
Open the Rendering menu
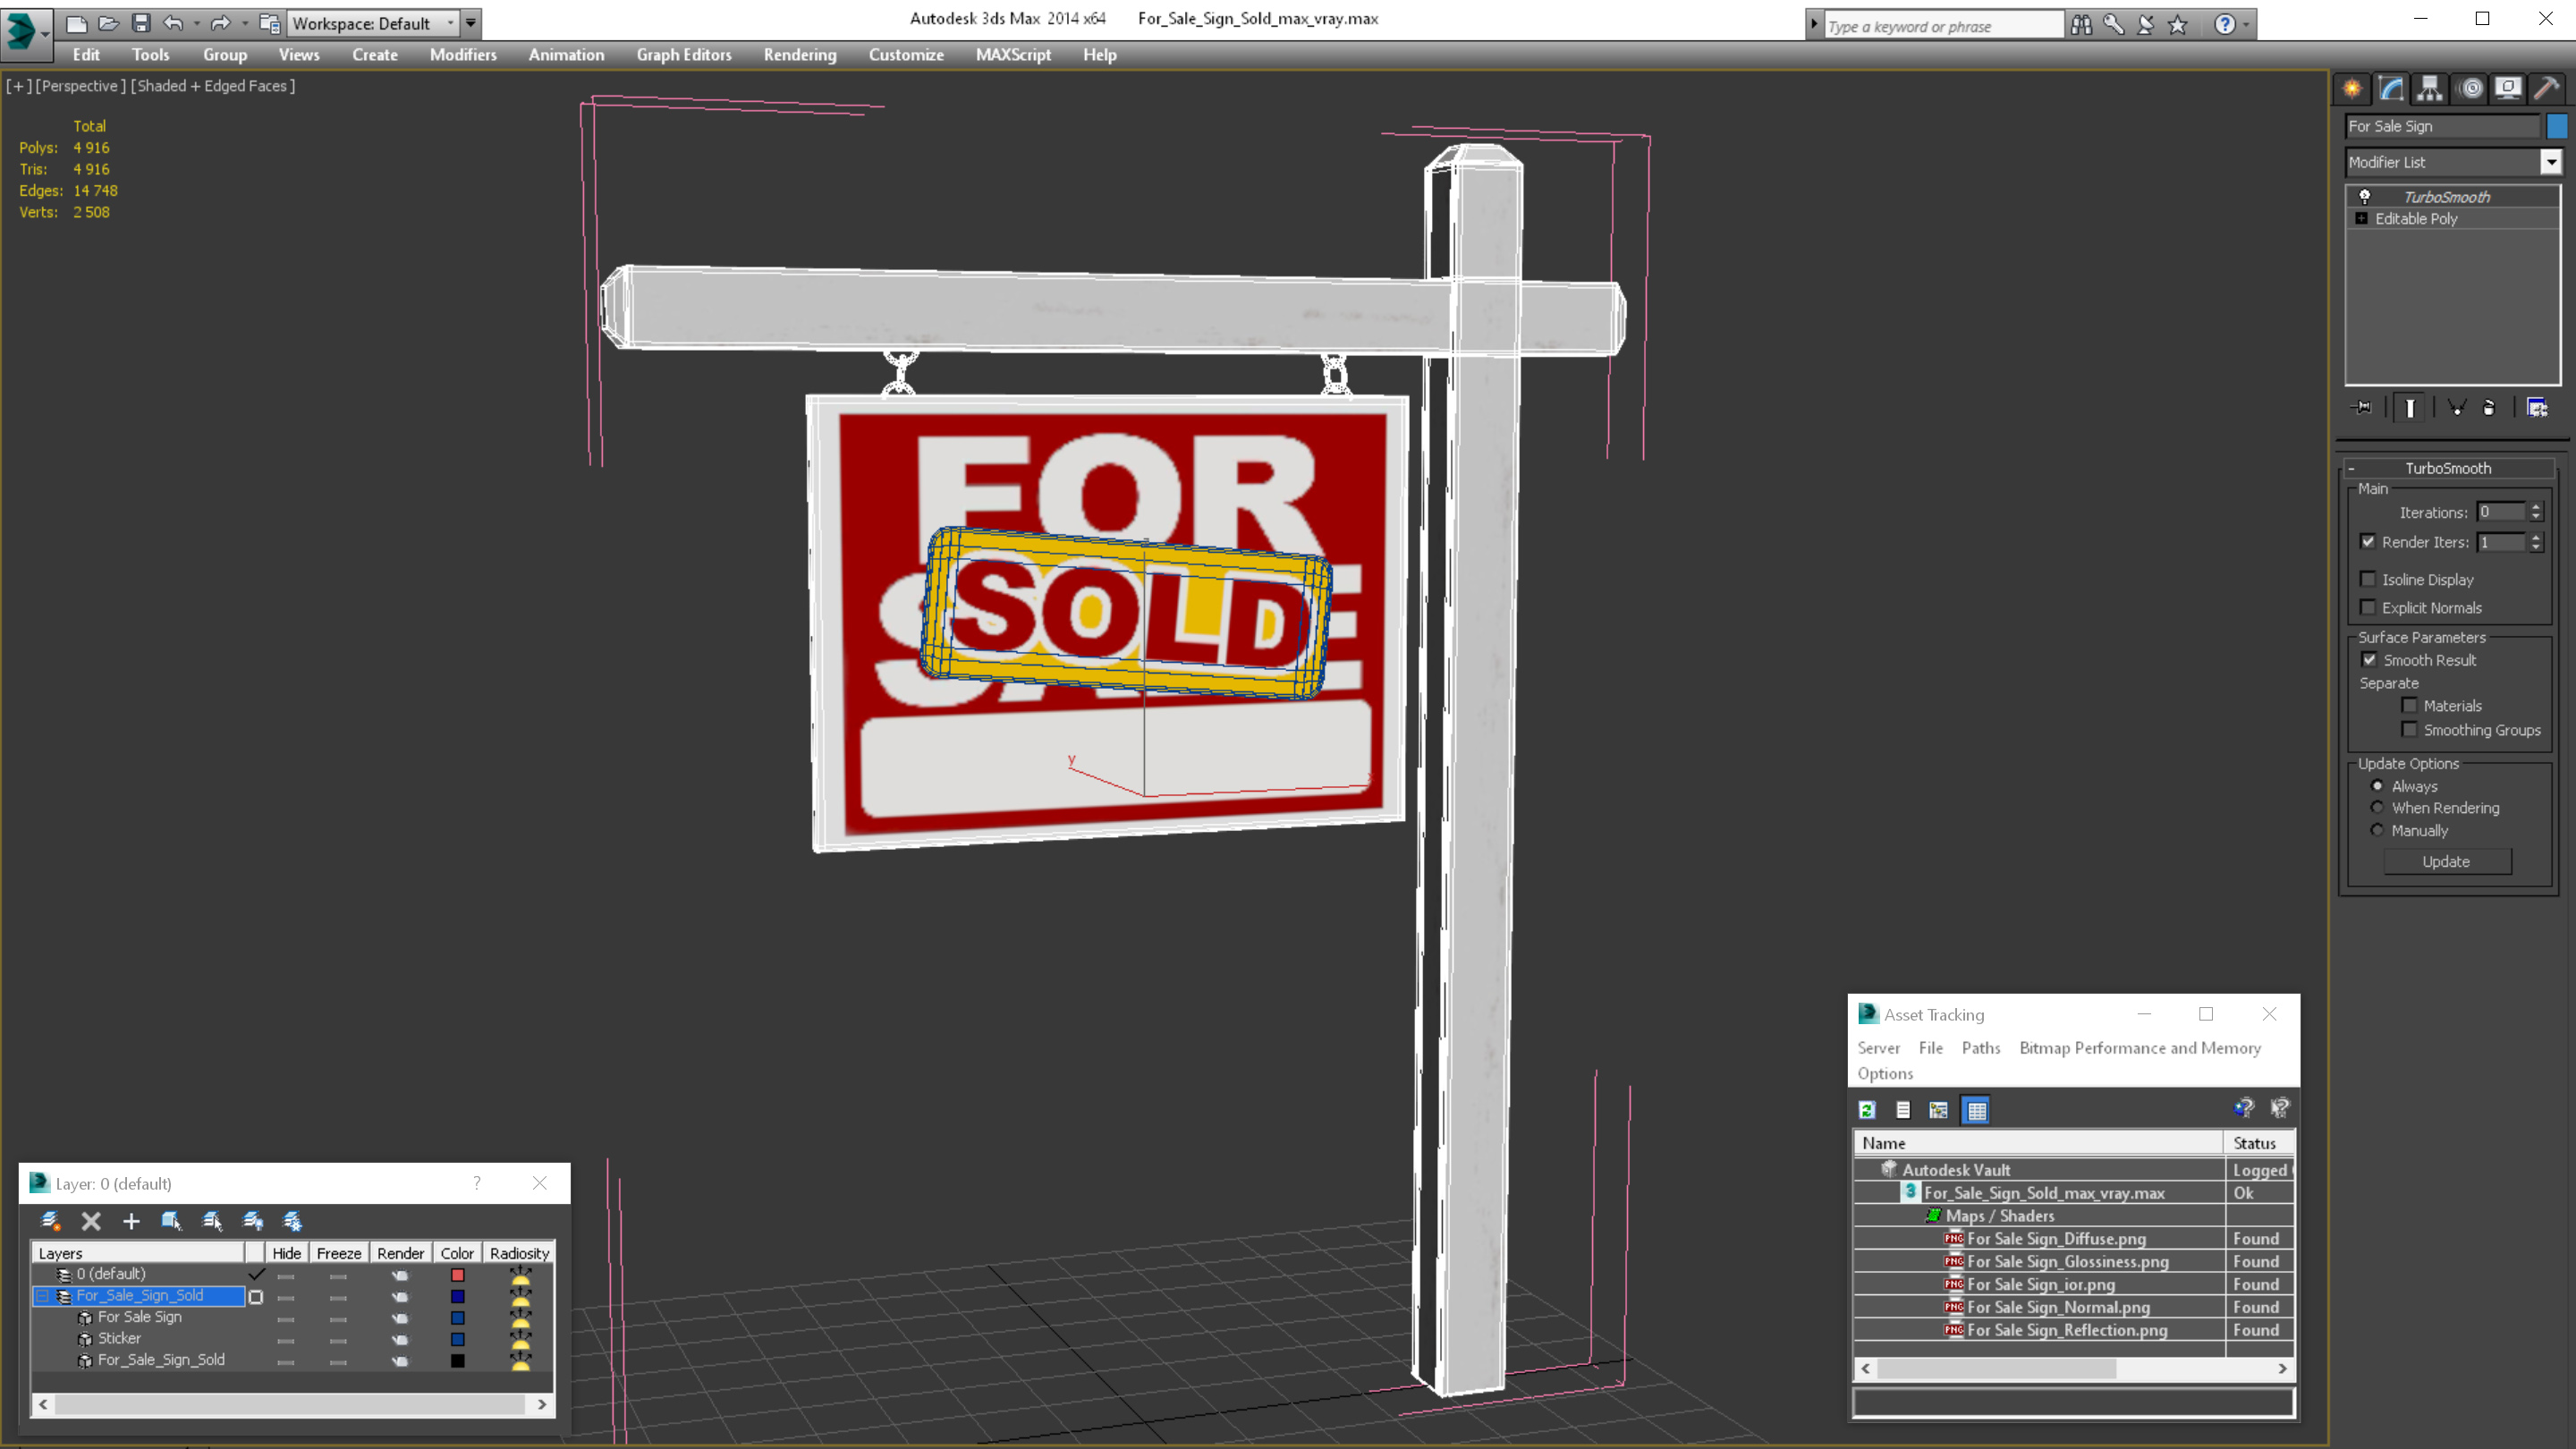tap(800, 55)
